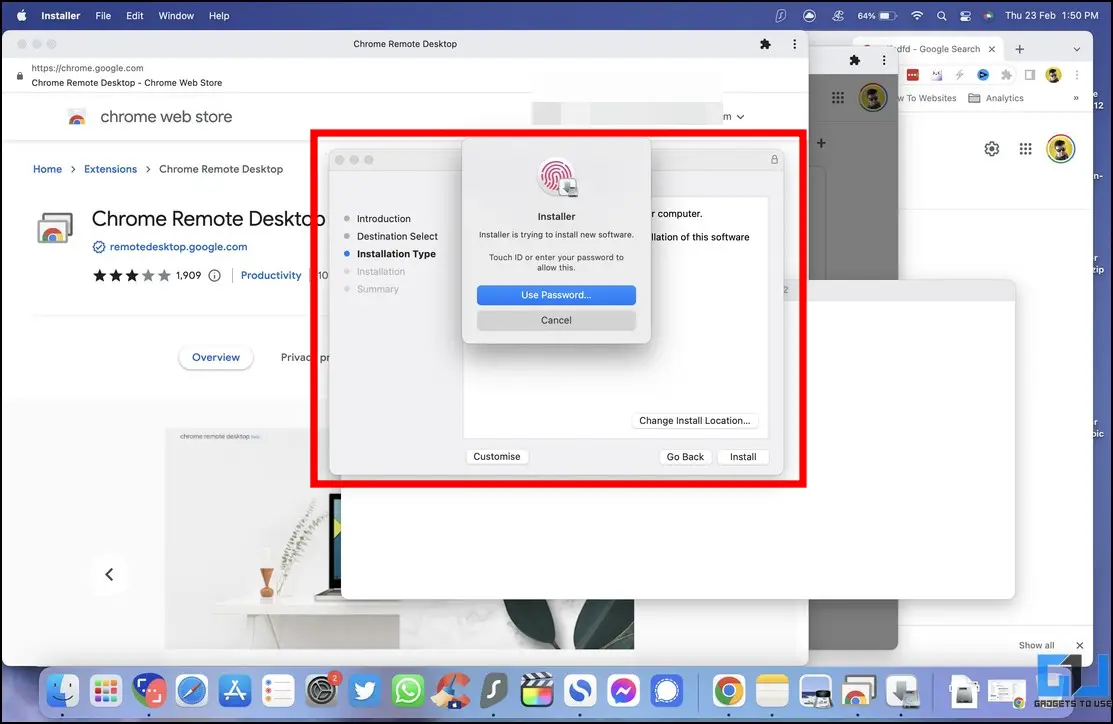Click the Install button in installer window

click(742, 457)
